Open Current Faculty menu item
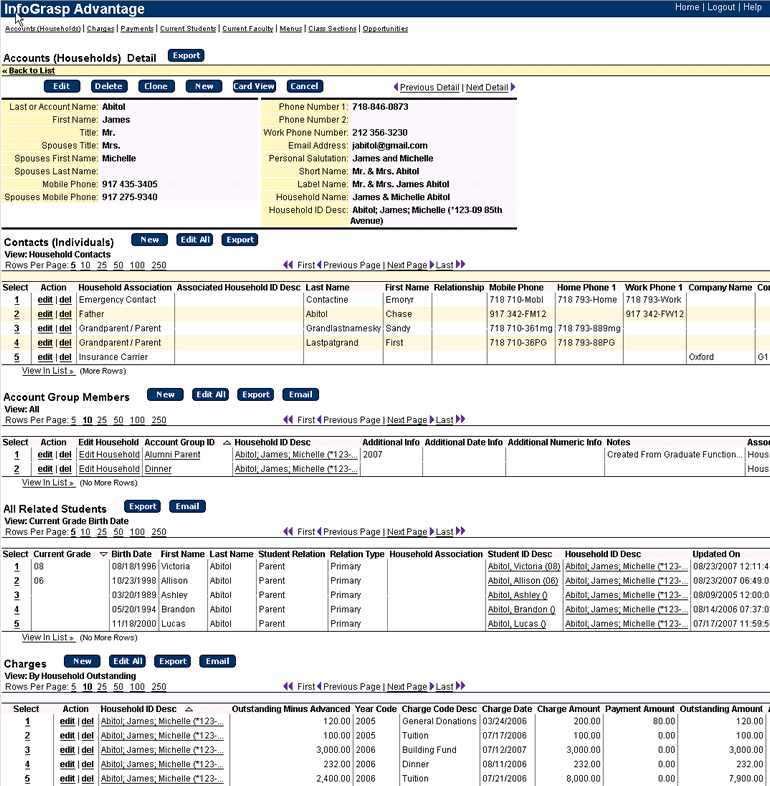The width and height of the screenshot is (770, 786). [x=248, y=29]
